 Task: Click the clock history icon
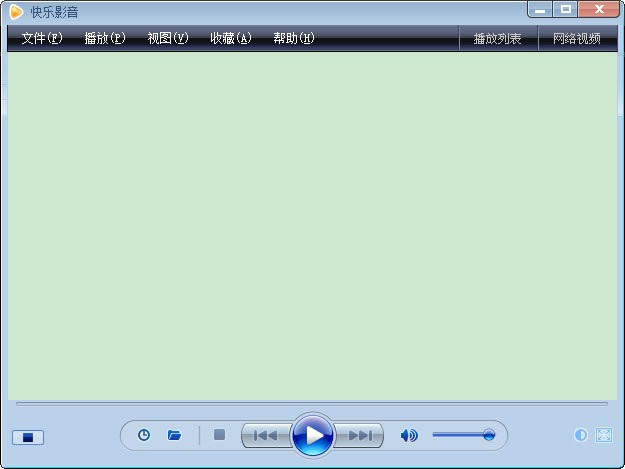click(x=144, y=435)
